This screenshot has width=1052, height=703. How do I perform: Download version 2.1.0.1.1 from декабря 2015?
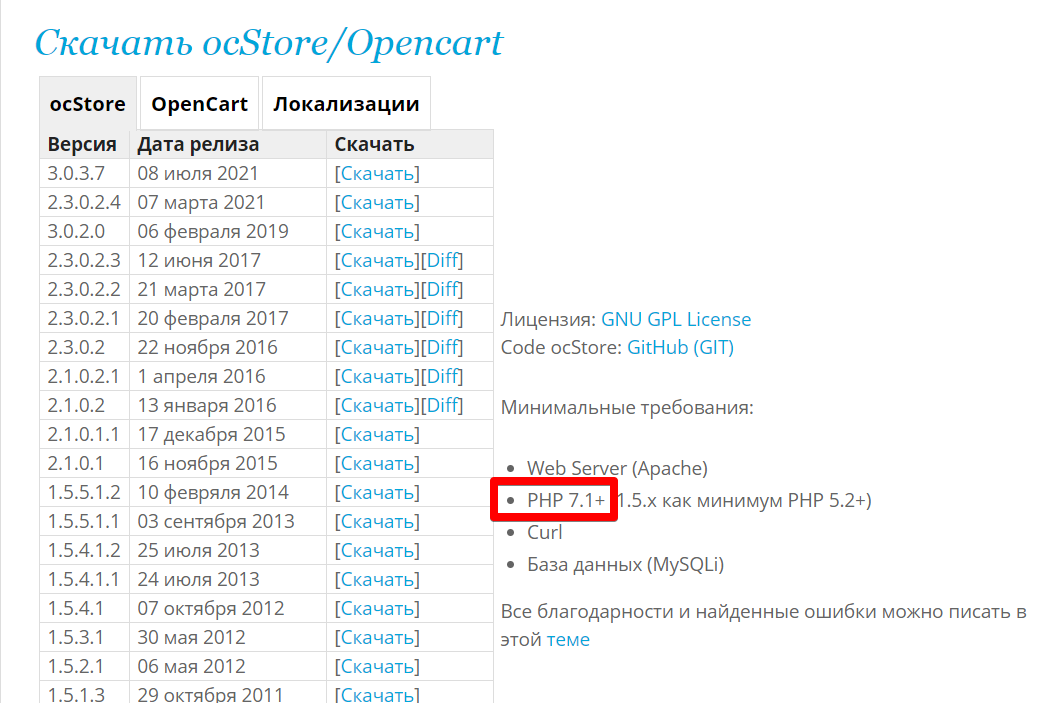pyautogui.click(x=377, y=435)
